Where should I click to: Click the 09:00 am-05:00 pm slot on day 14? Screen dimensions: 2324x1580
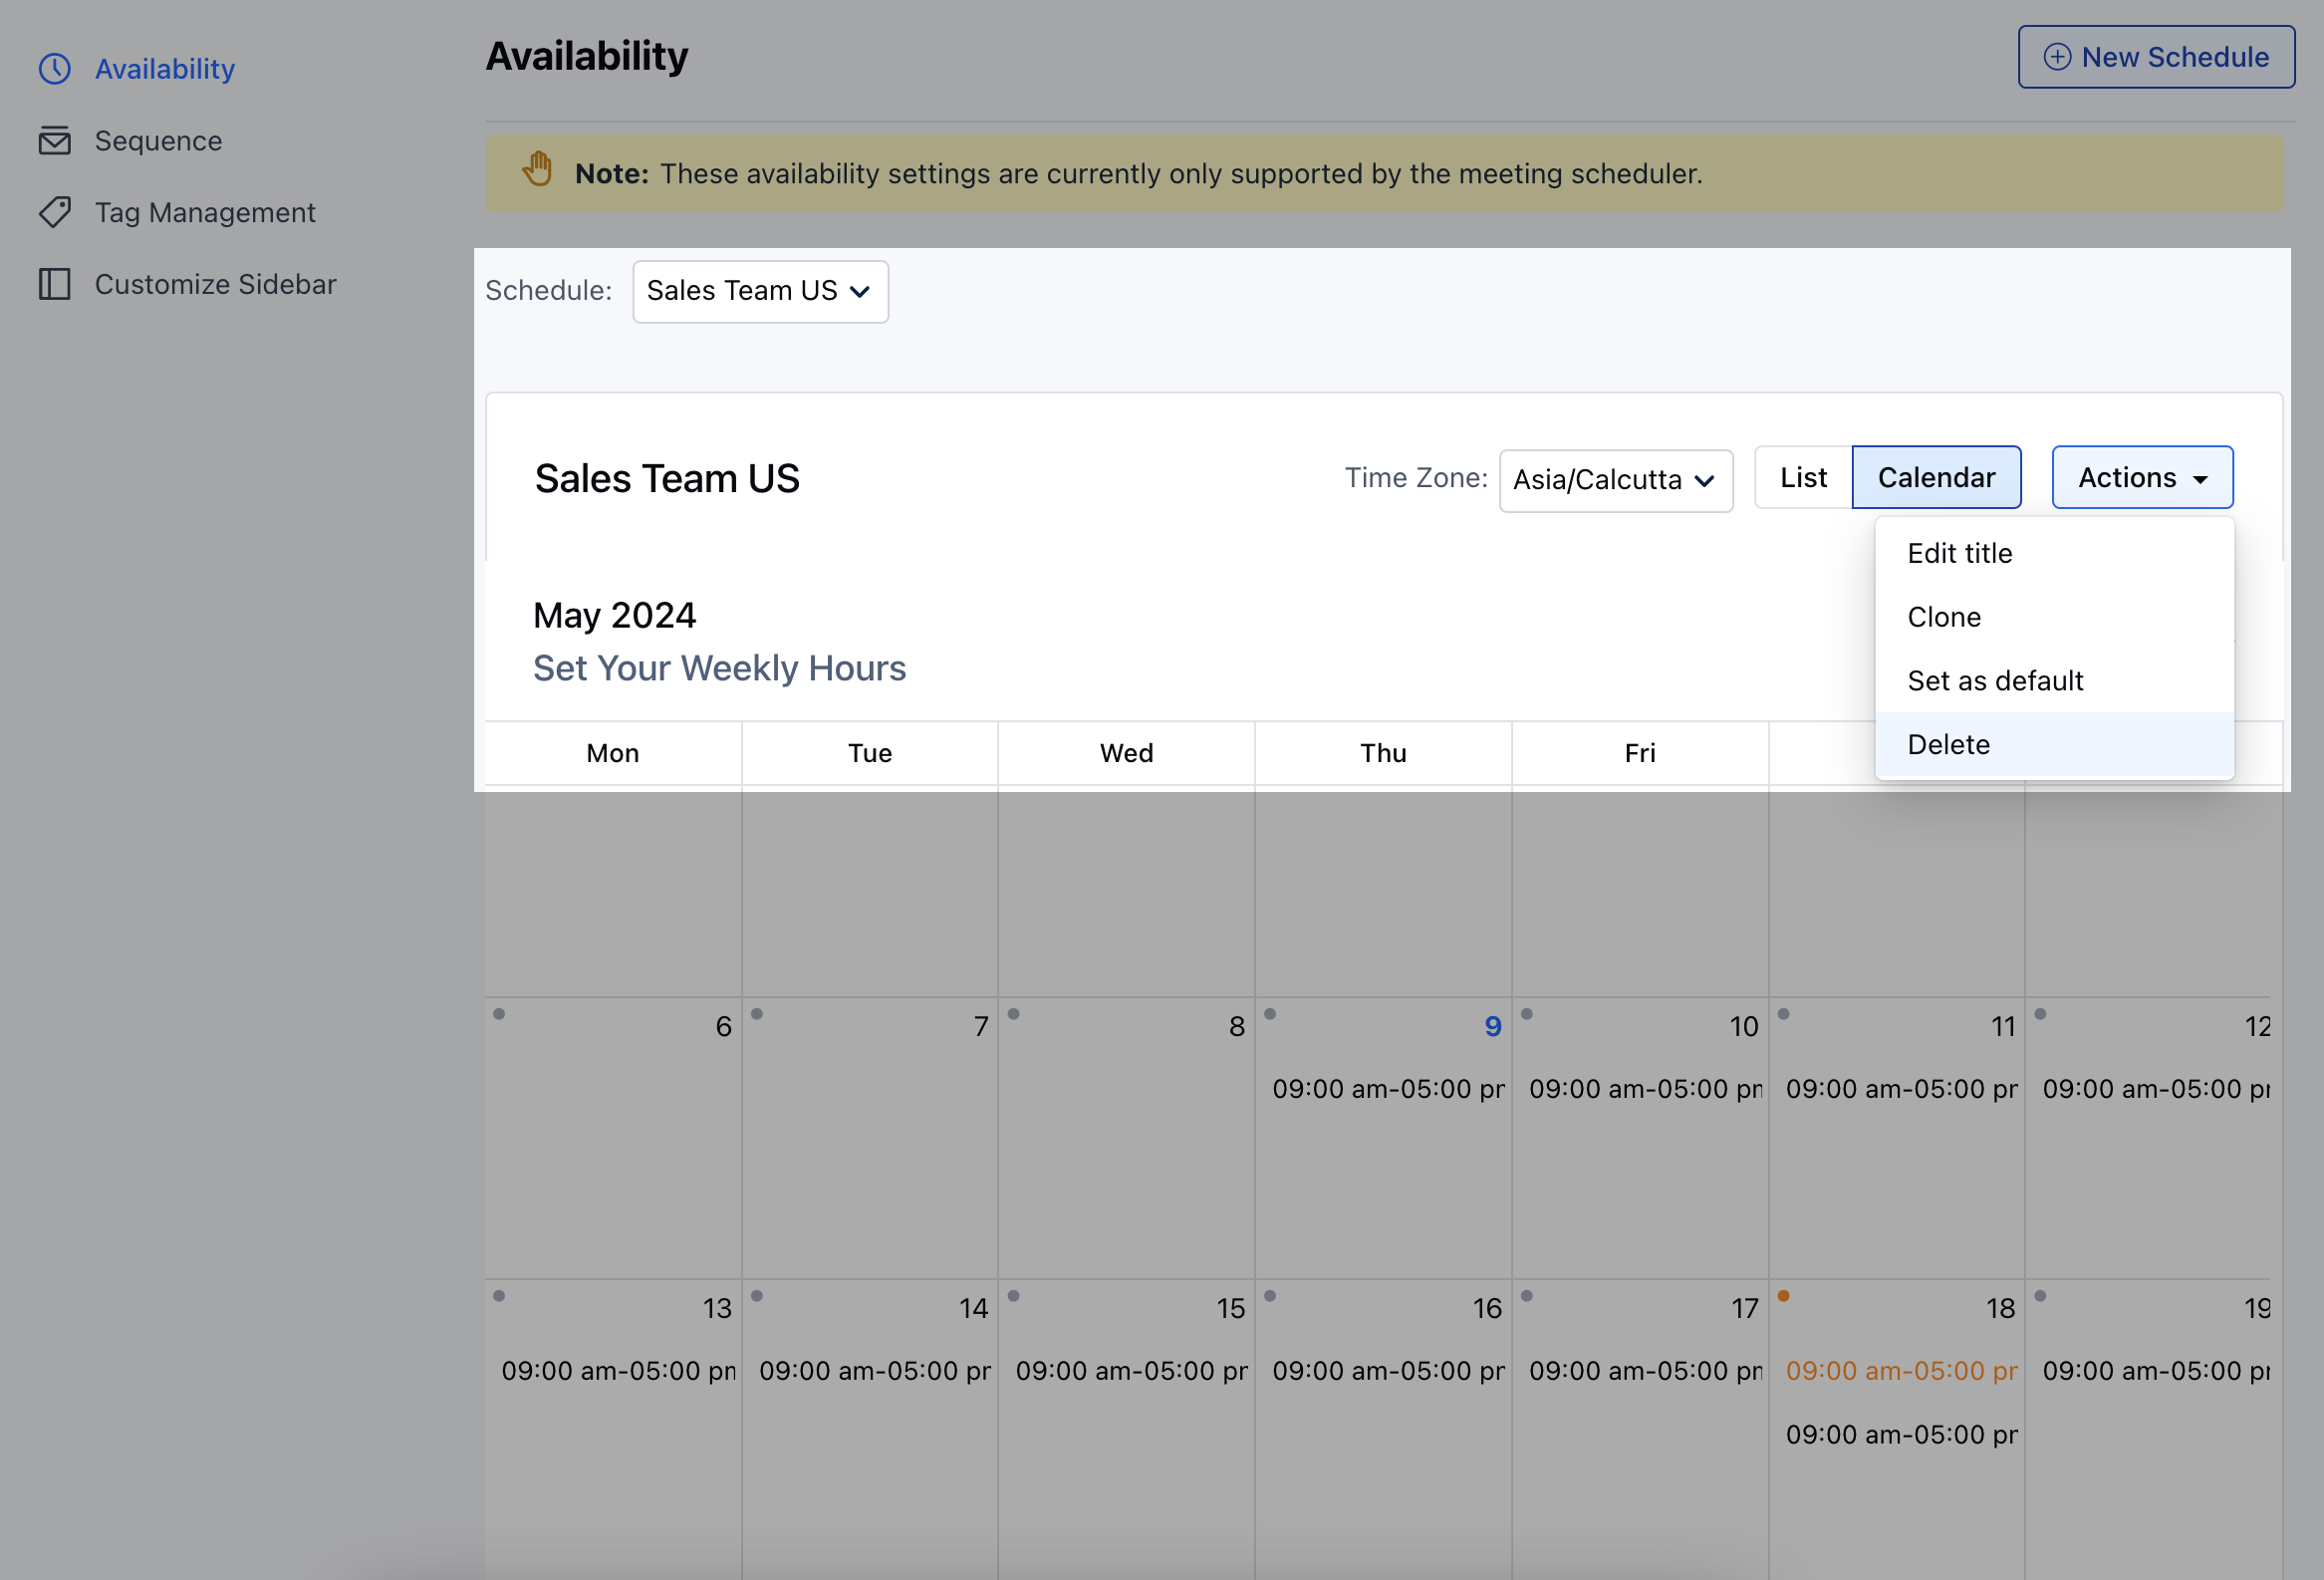click(x=874, y=1371)
